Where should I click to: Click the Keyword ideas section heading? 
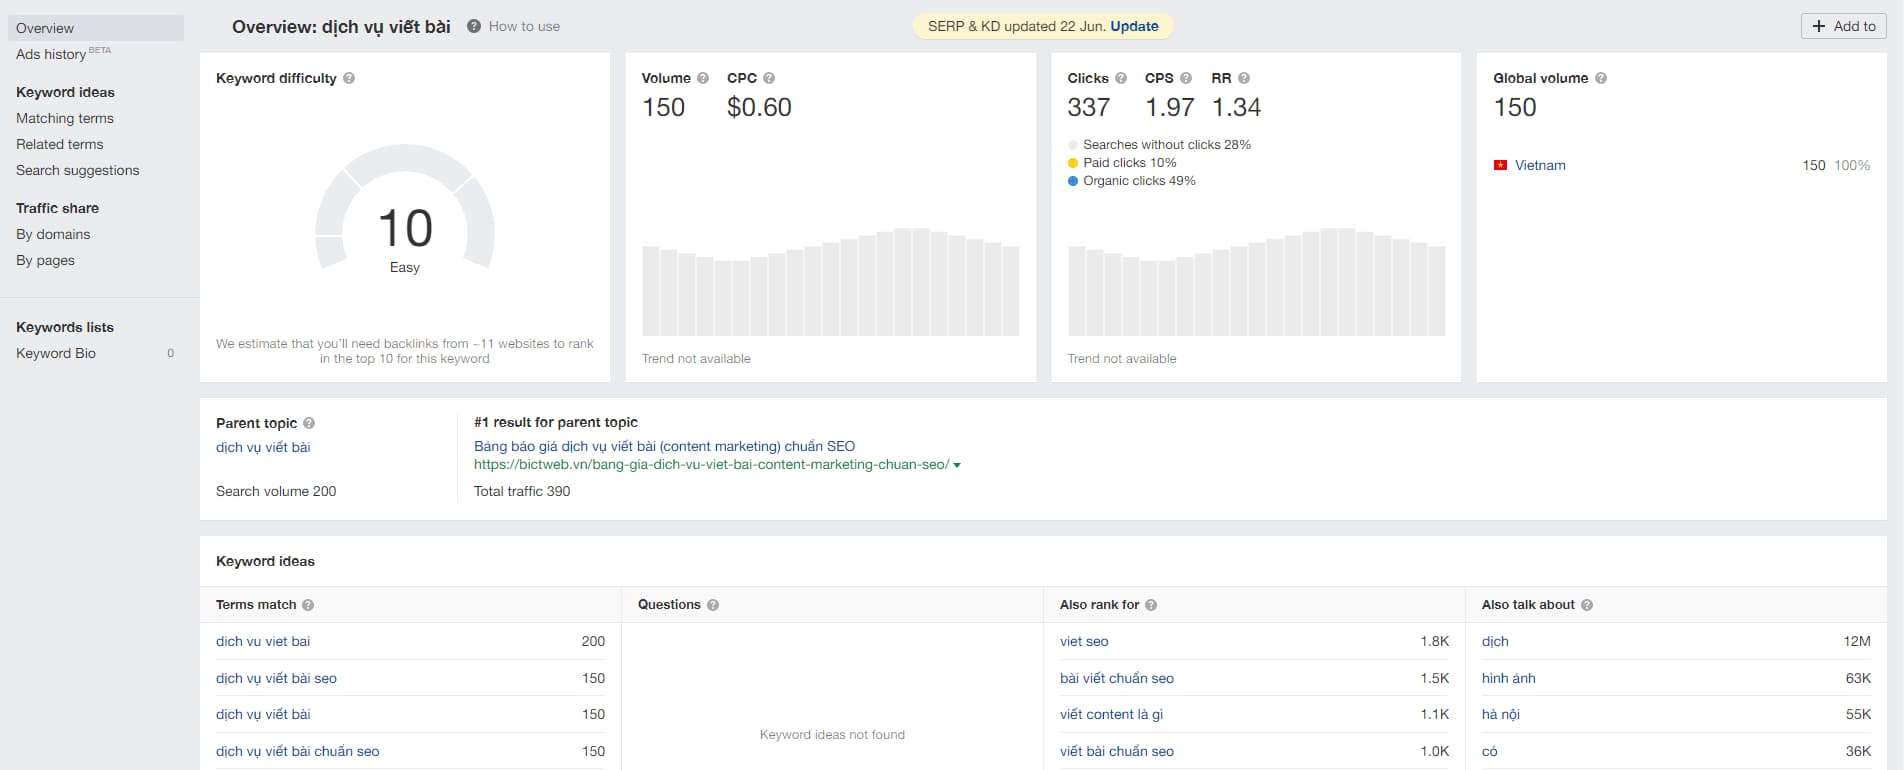(x=265, y=561)
